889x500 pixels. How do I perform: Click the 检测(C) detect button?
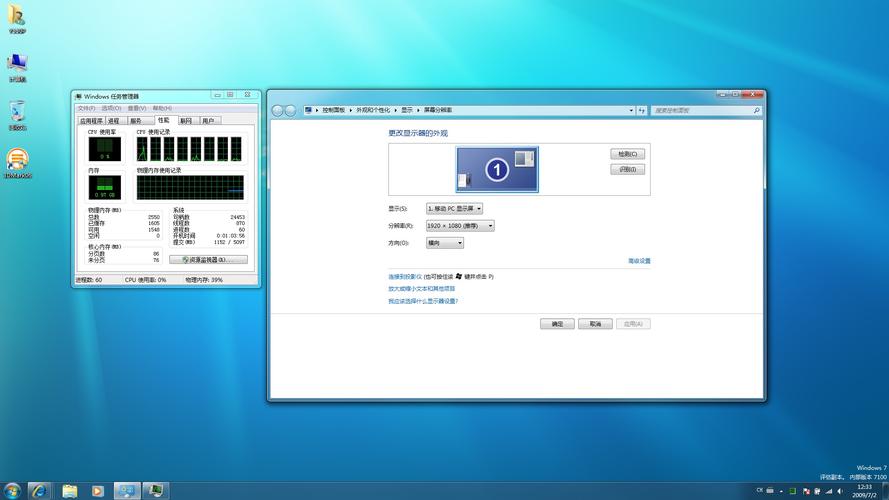627,154
